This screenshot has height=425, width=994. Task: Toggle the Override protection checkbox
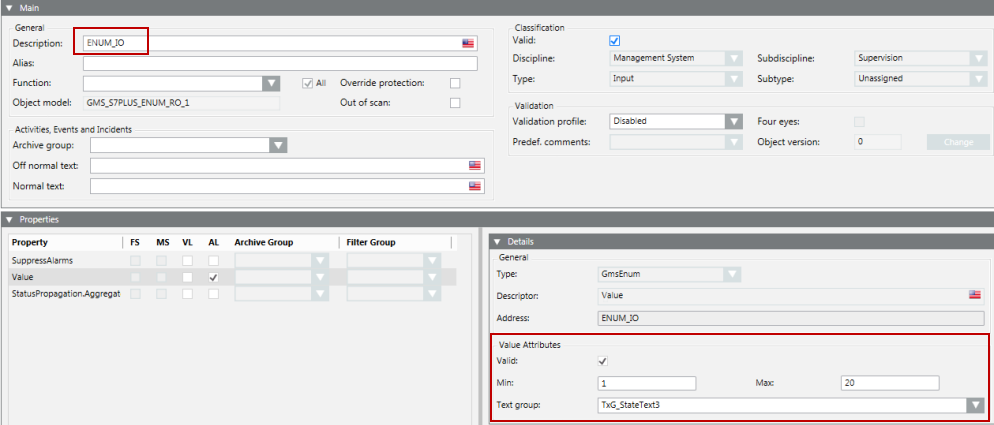point(455,83)
